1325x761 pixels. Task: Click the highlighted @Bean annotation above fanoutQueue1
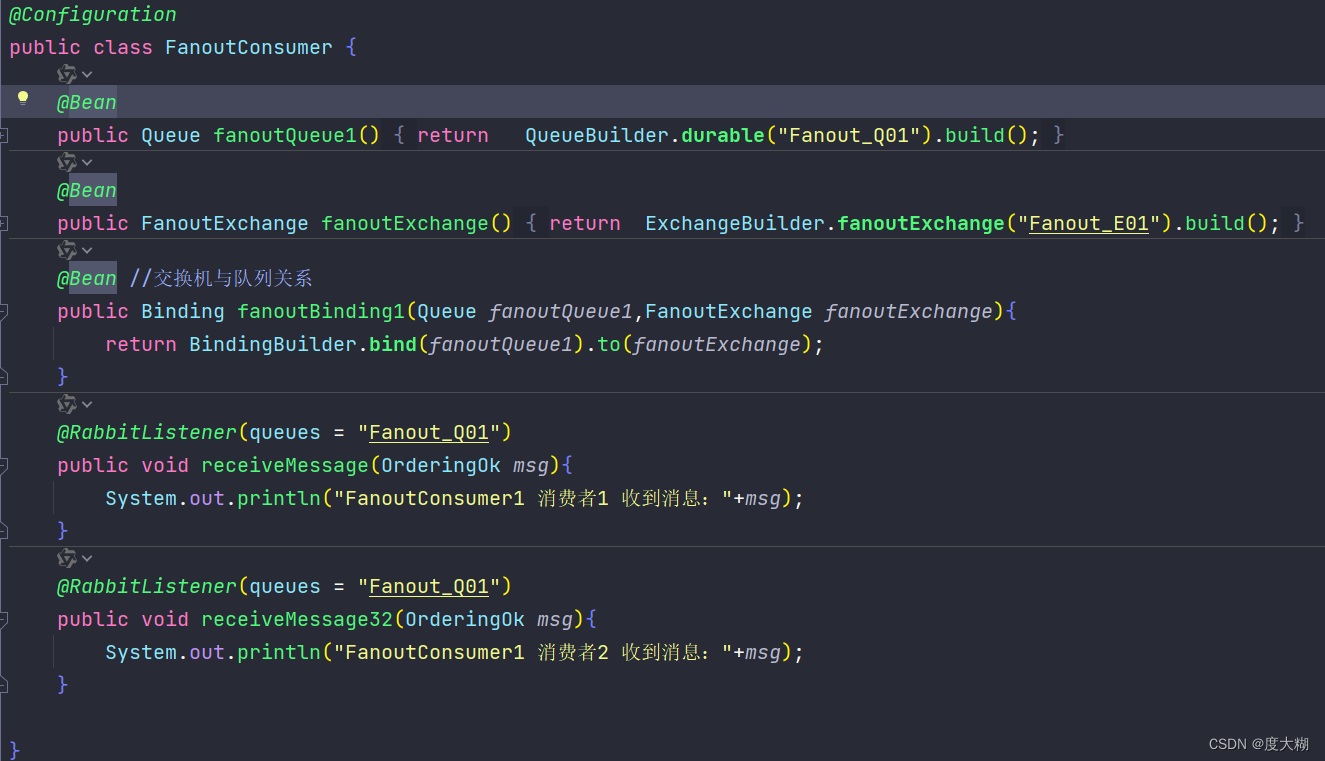coord(87,102)
